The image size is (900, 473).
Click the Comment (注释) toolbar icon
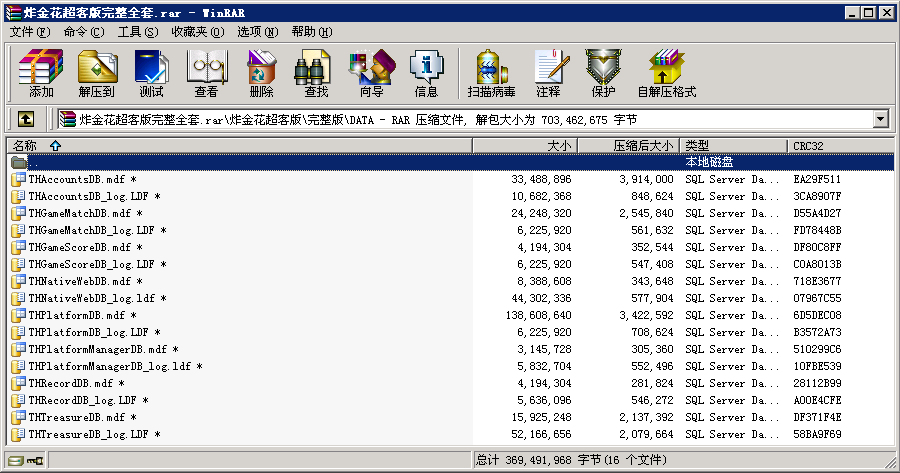pos(548,73)
